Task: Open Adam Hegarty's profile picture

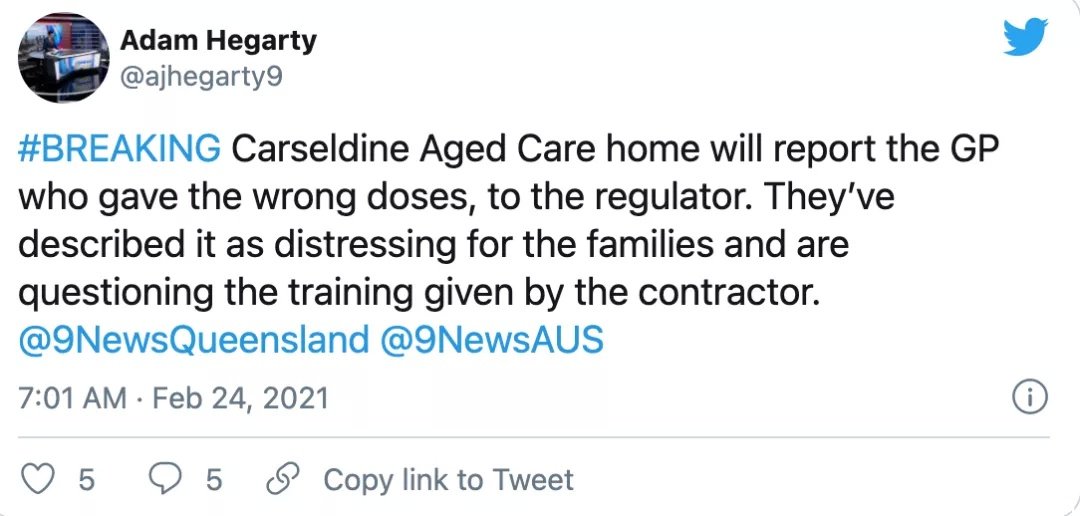Action: (x=63, y=57)
